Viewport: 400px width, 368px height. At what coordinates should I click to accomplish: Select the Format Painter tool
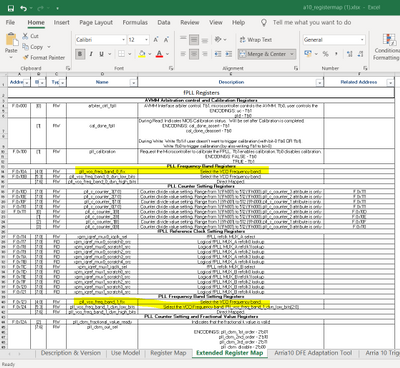click(44, 58)
